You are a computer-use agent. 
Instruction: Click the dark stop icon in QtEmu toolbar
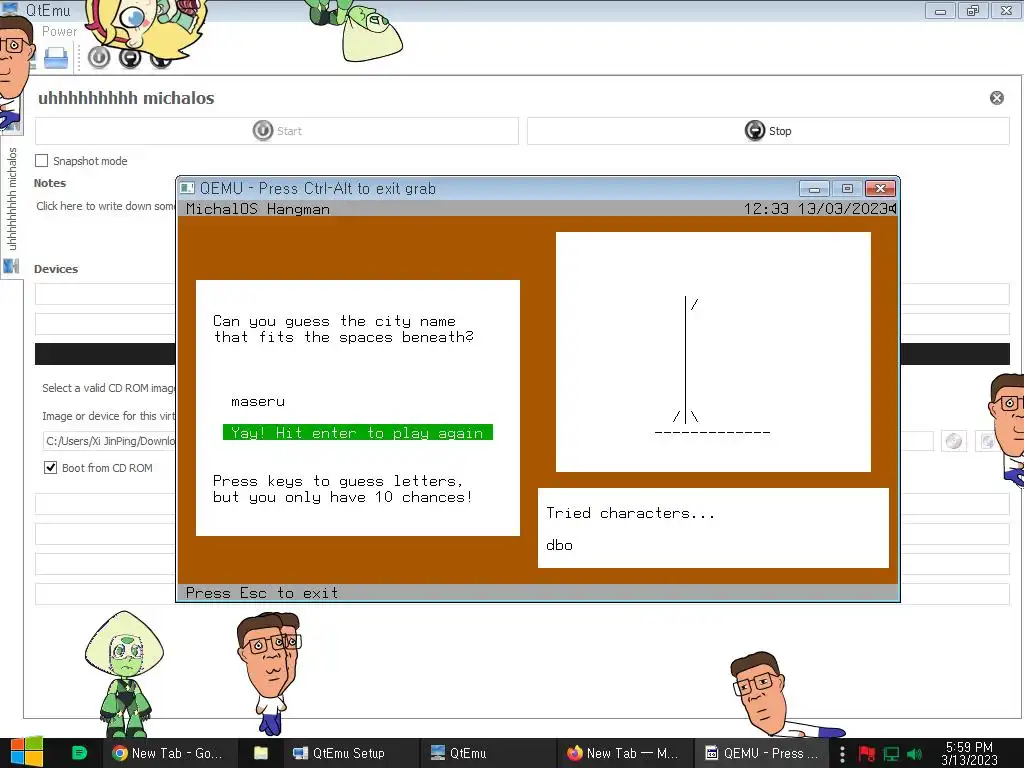[x=130, y=58]
